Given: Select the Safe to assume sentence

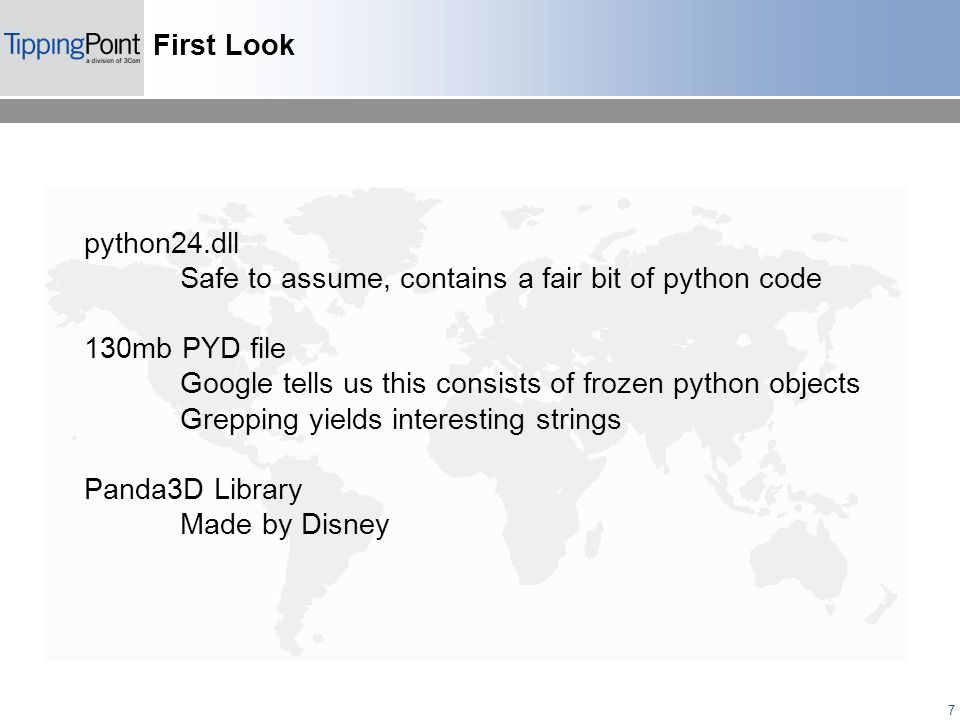Looking at the screenshot, I should [x=500, y=279].
